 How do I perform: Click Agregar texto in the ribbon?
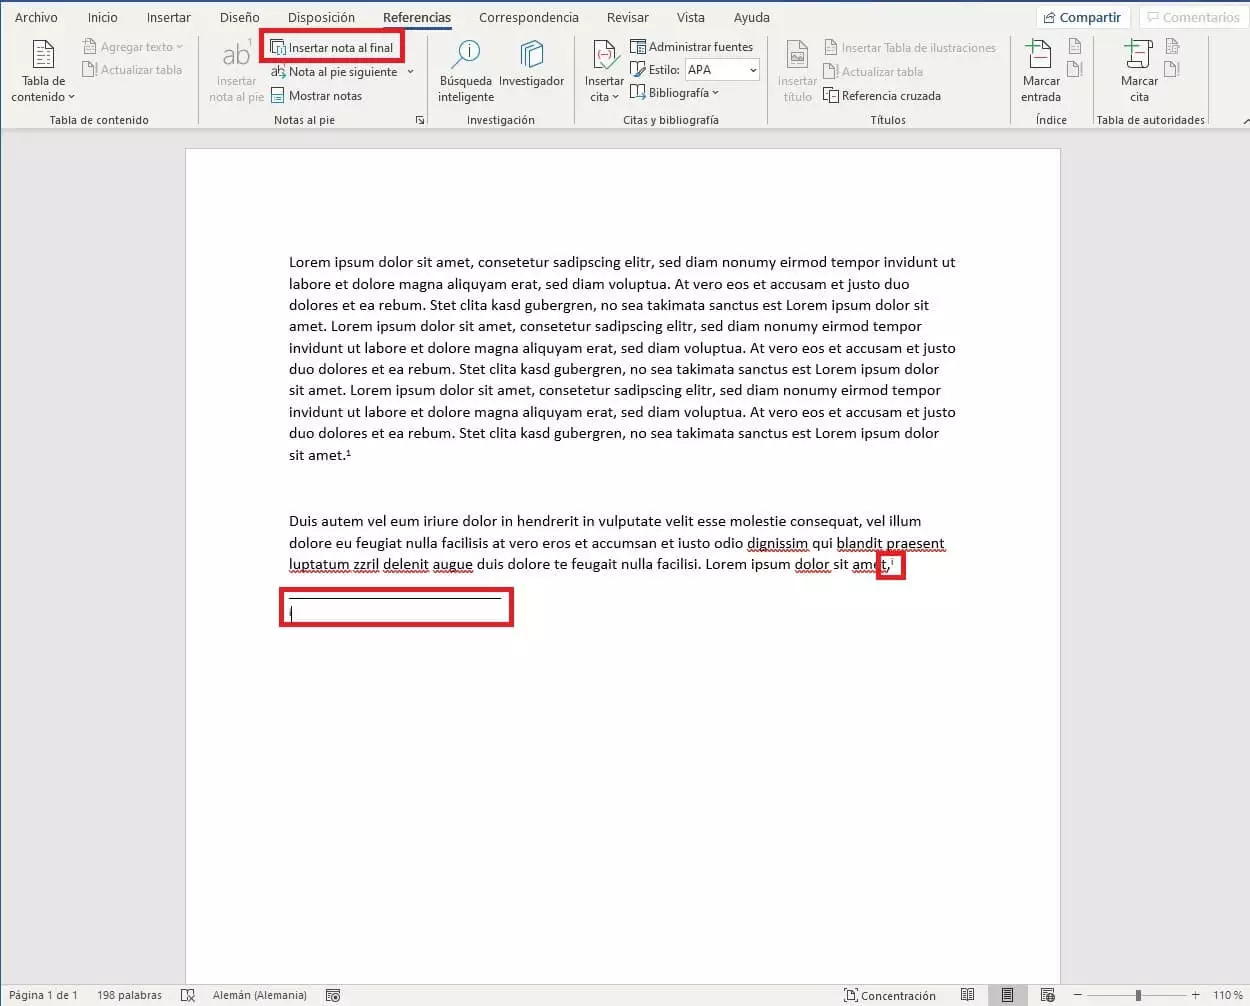coord(133,47)
